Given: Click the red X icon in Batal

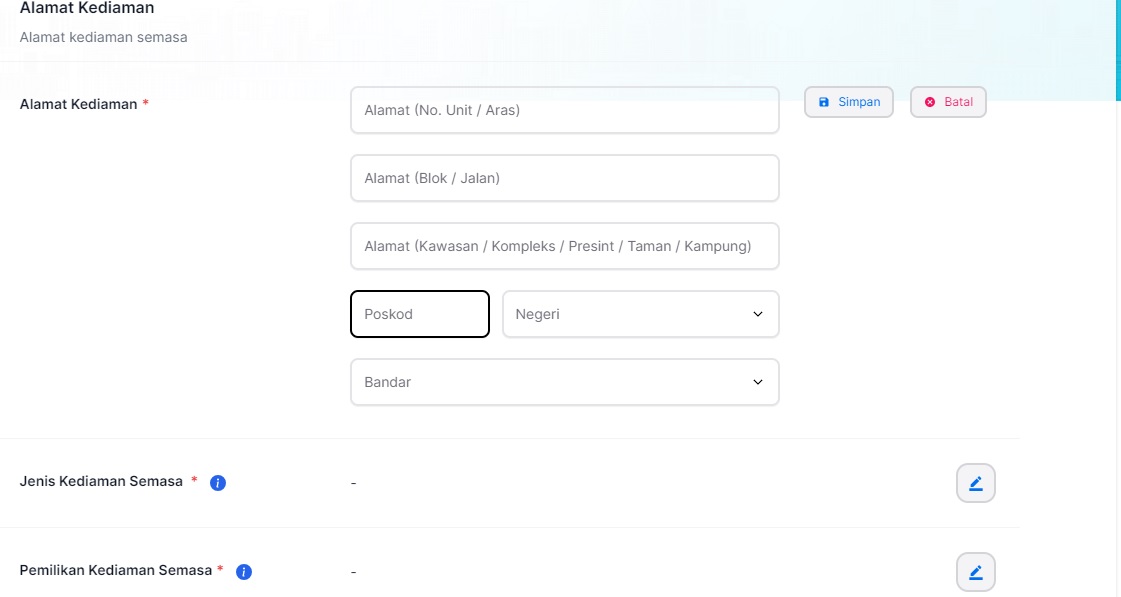Looking at the screenshot, I should click(929, 102).
